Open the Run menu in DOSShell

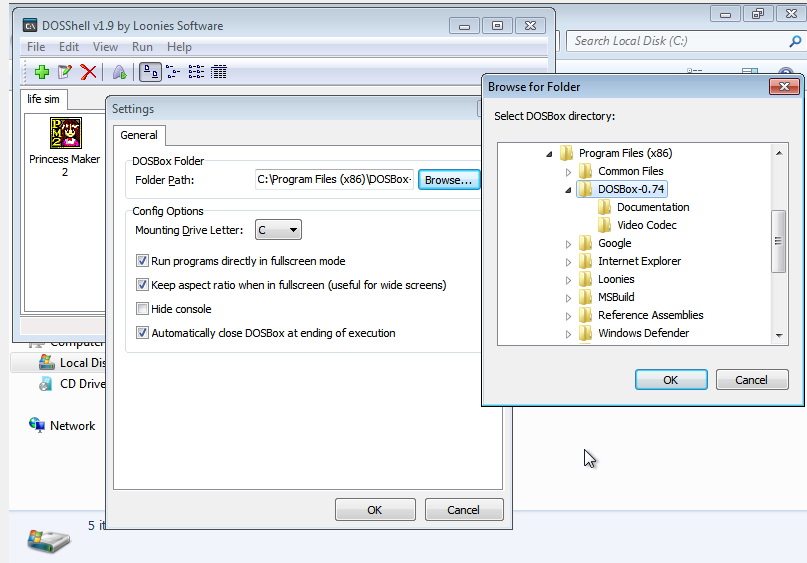pos(142,47)
